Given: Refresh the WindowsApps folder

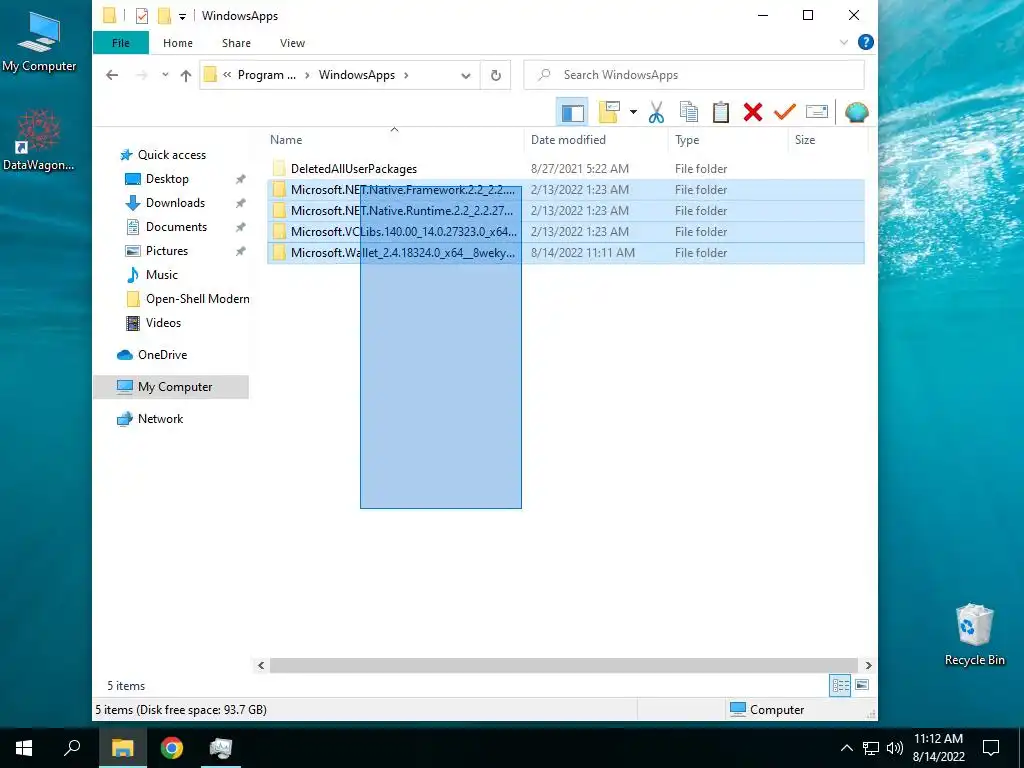Looking at the screenshot, I should (496, 76).
